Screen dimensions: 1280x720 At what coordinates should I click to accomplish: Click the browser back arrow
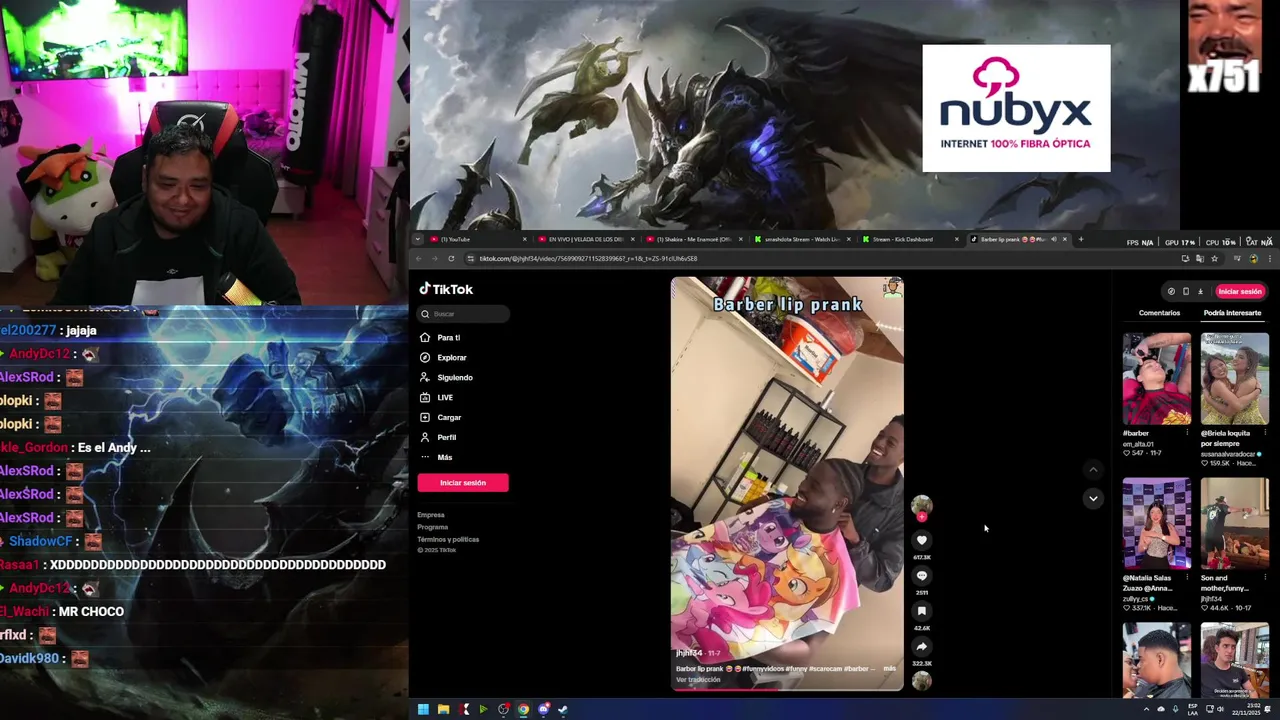point(419,259)
